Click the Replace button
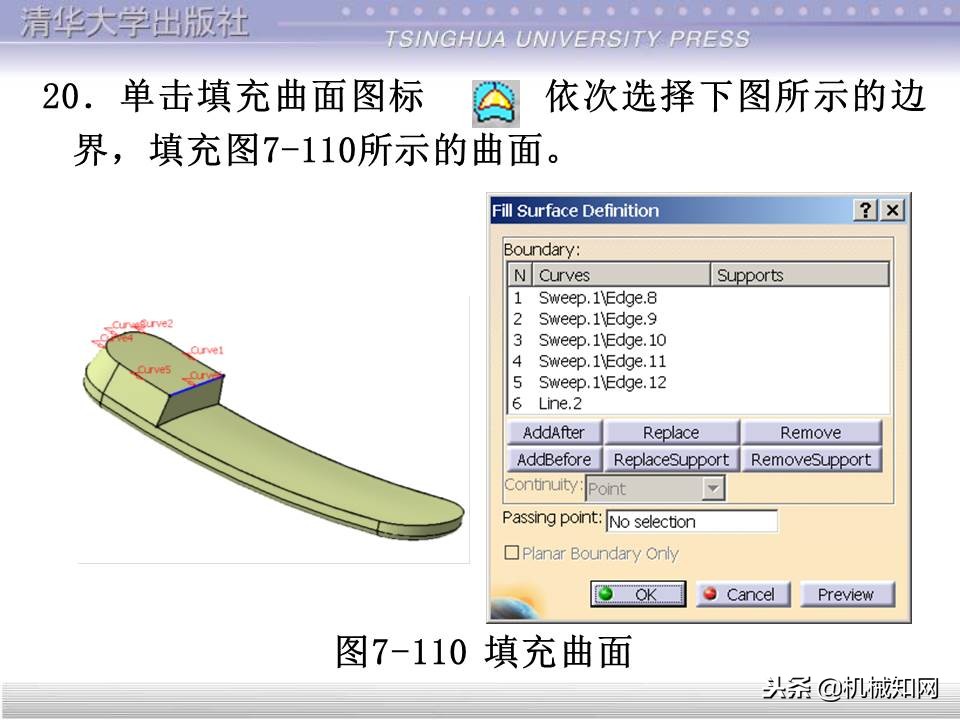Viewport: 960px width, 720px height. 672,432
